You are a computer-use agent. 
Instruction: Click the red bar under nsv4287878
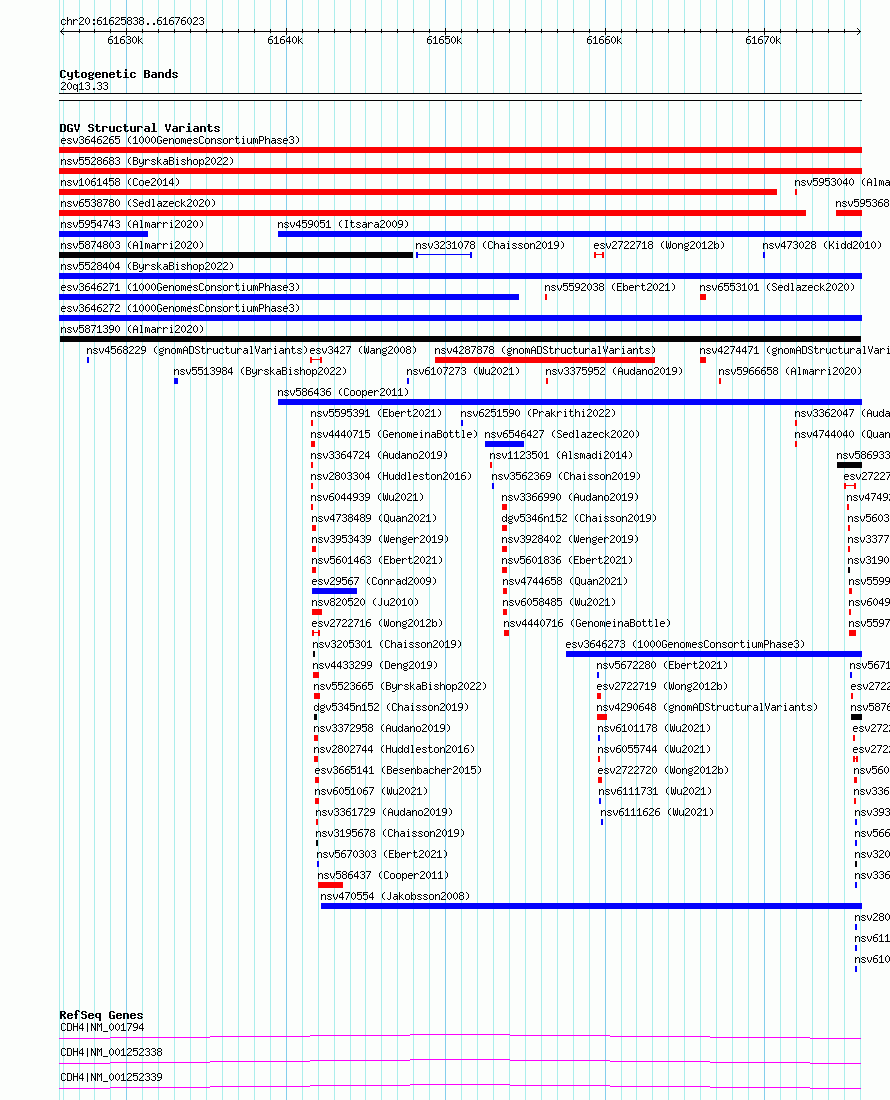coord(545,360)
